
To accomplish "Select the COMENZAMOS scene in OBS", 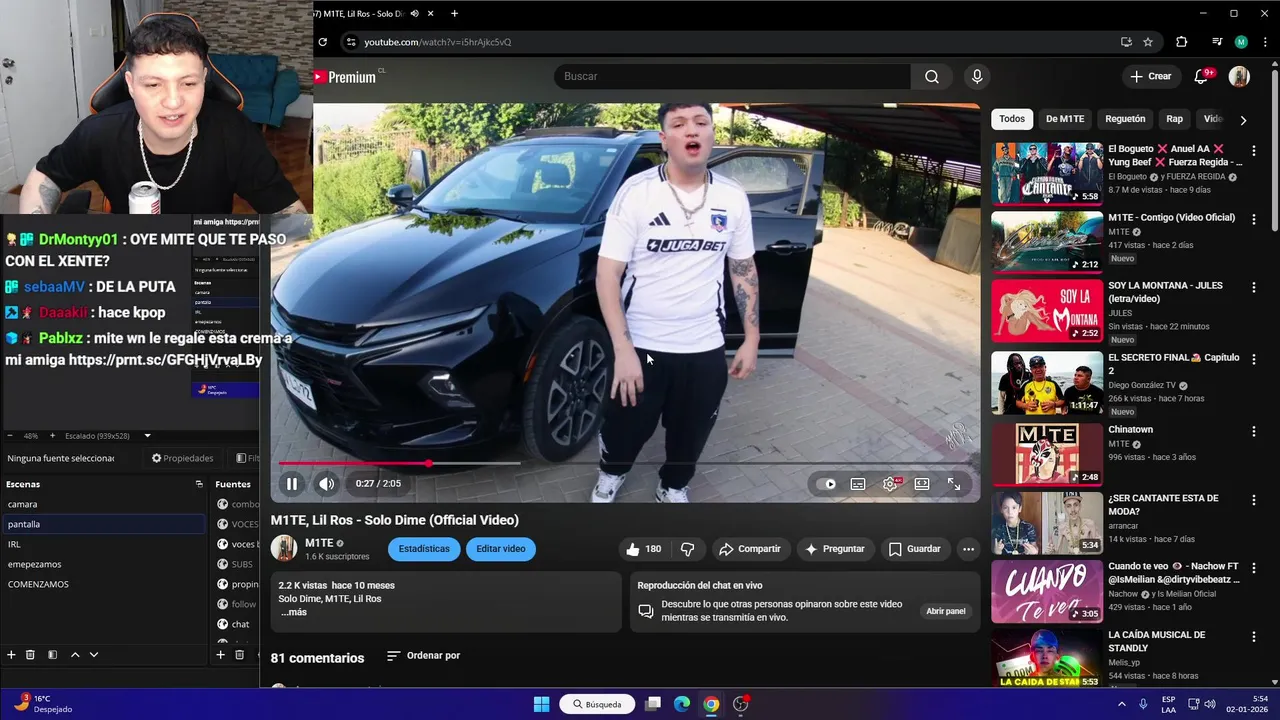I will coord(103,584).
